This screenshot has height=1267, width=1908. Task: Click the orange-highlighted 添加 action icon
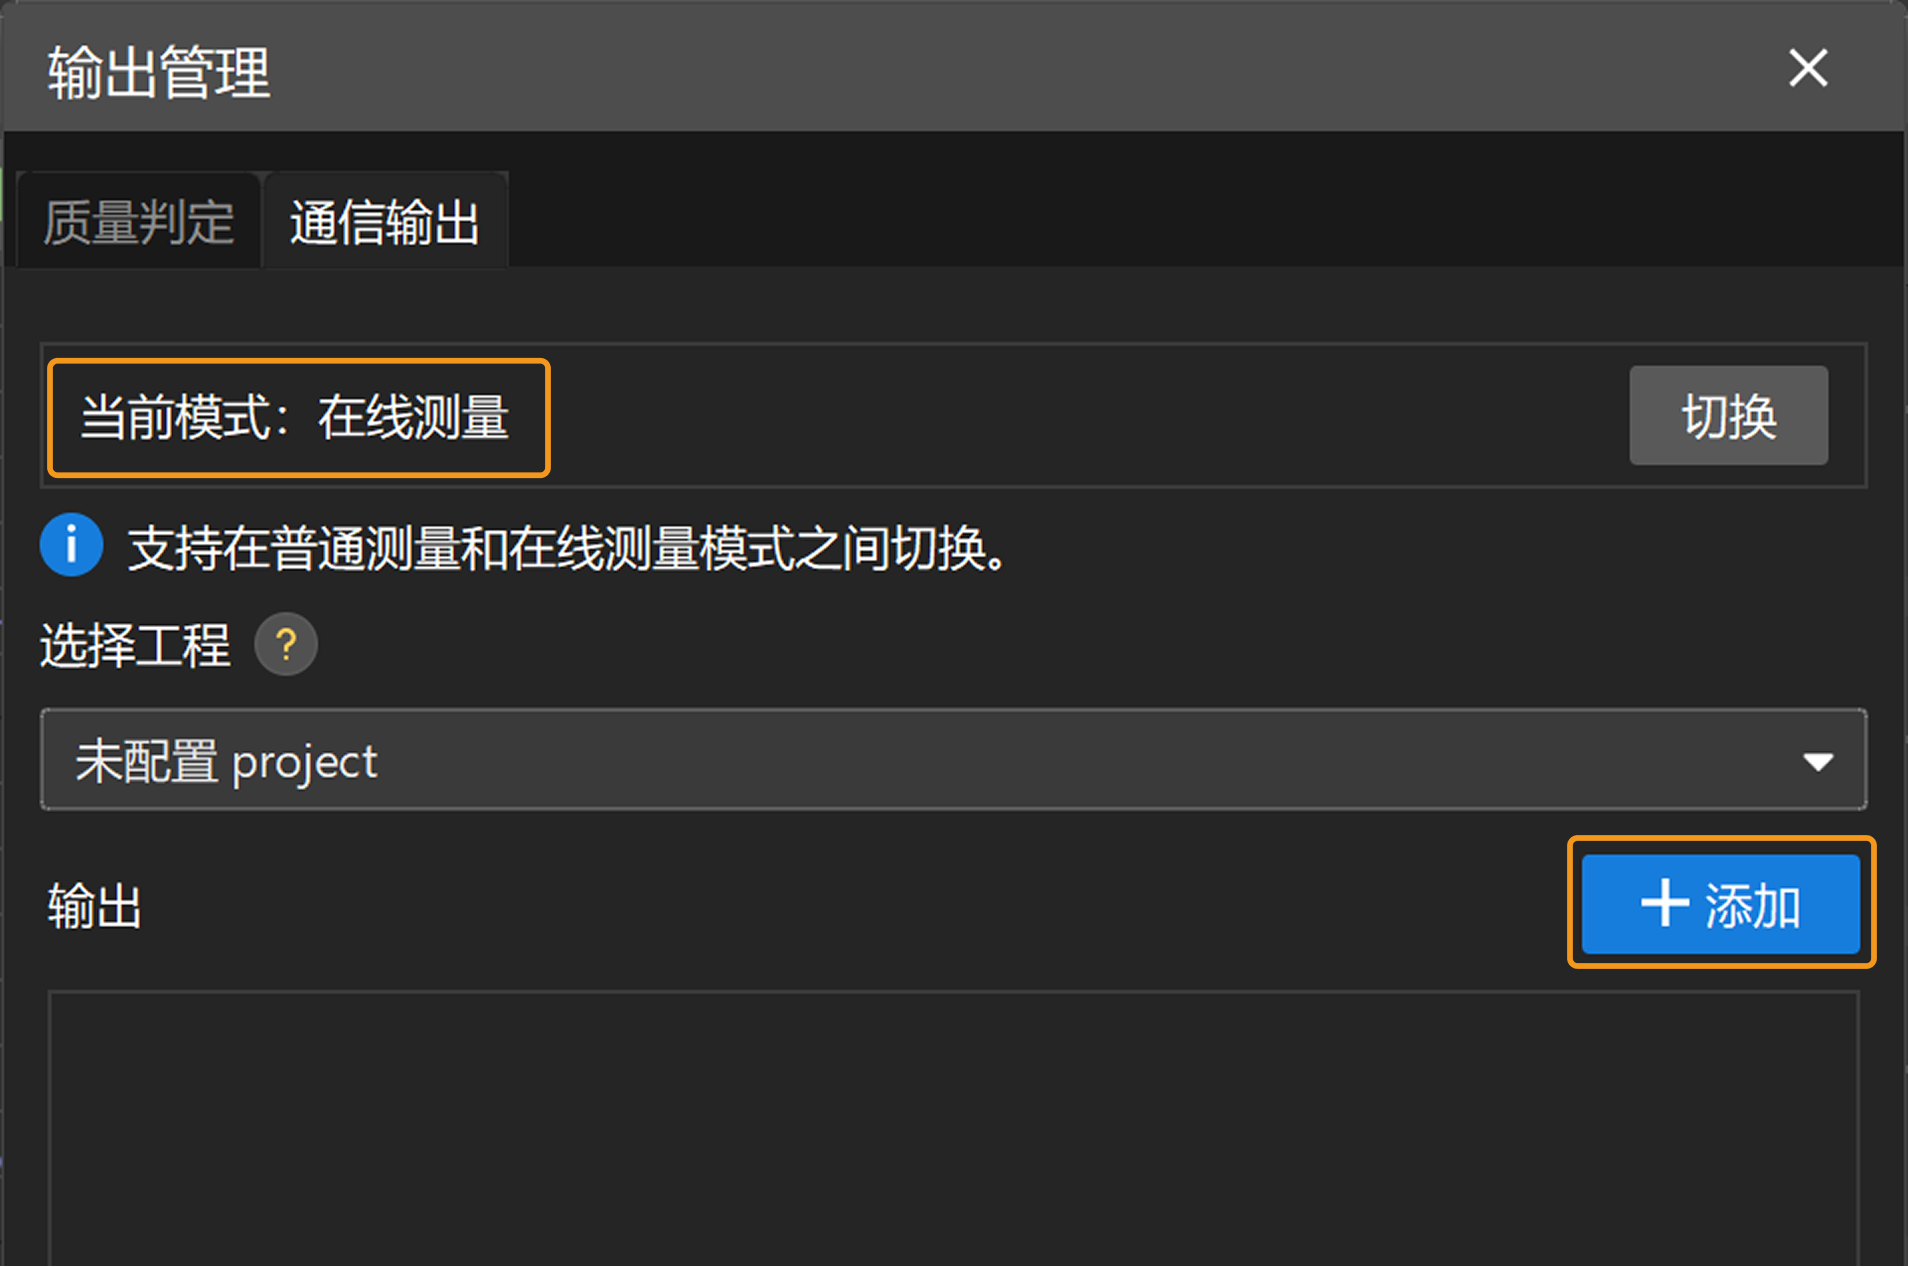coord(1720,902)
